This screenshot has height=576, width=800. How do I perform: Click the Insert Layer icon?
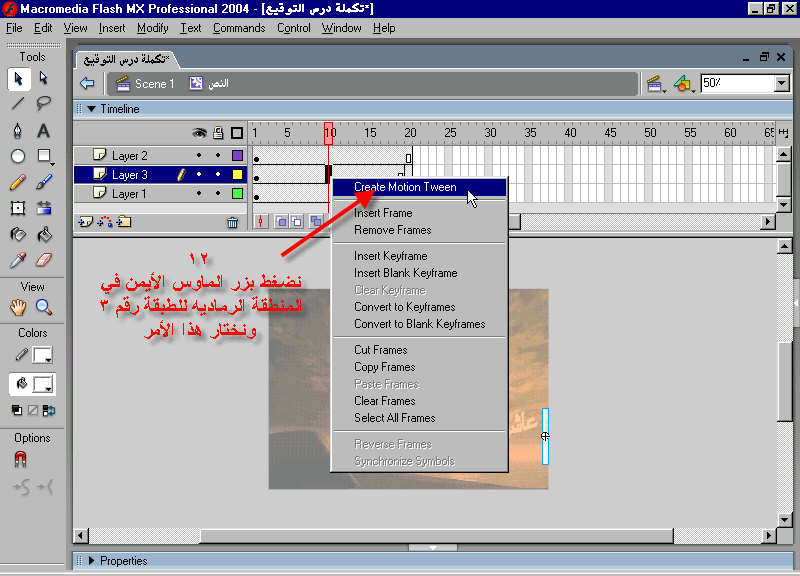coord(85,222)
